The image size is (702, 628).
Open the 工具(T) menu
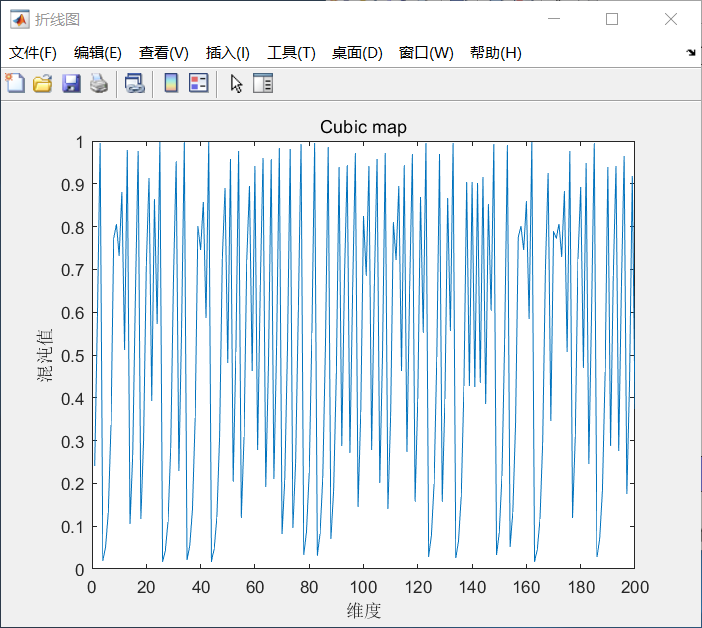(291, 53)
